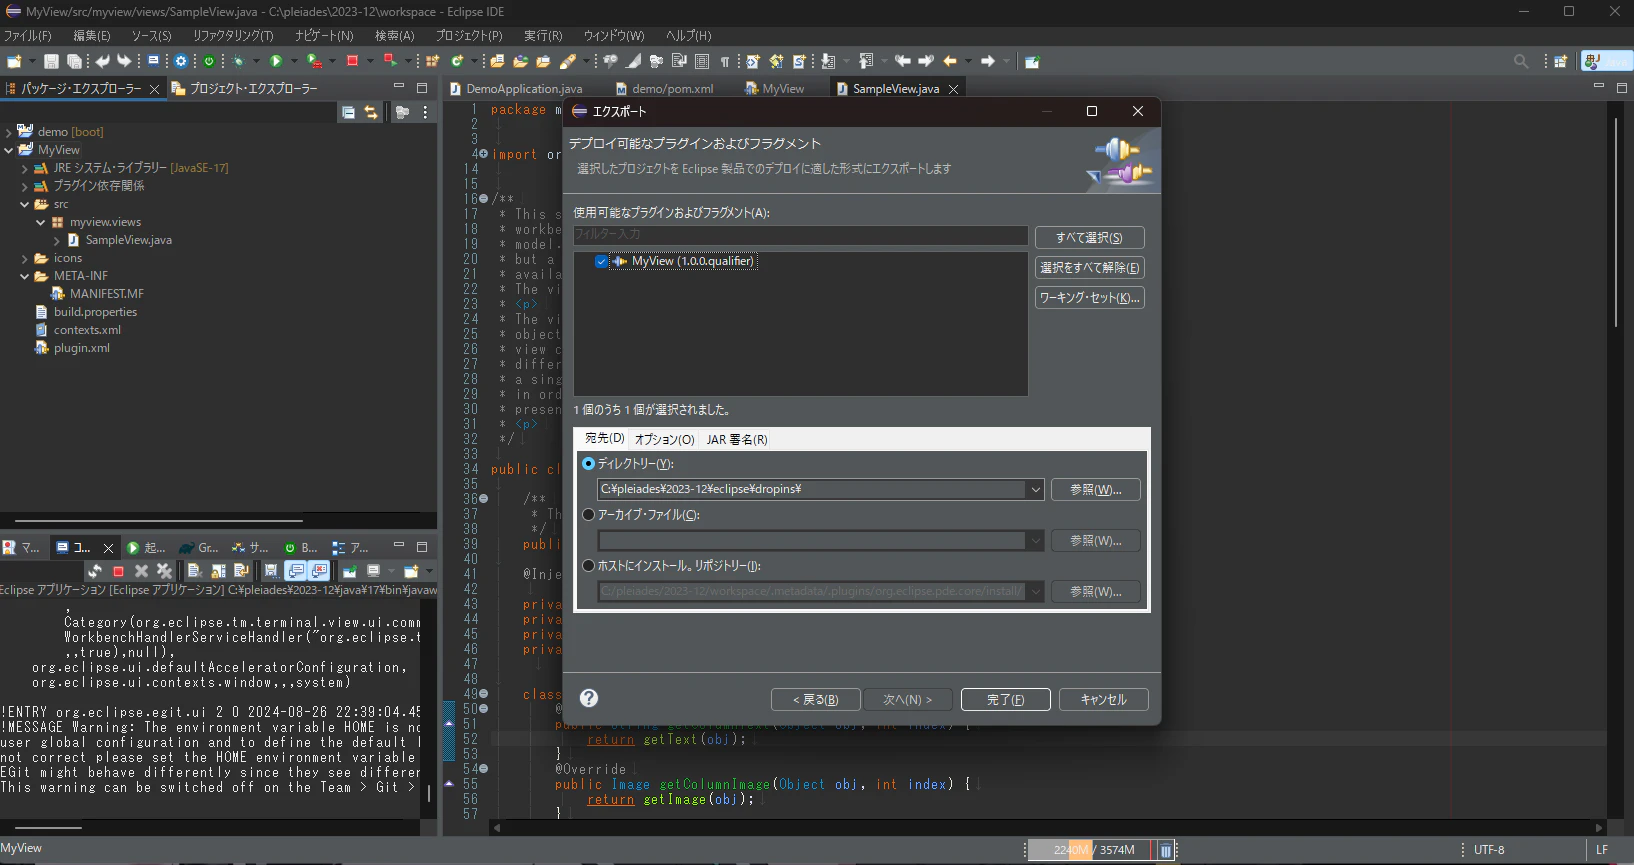Click the help question mark in Export dialog
1634x865 pixels.
click(589, 698)
